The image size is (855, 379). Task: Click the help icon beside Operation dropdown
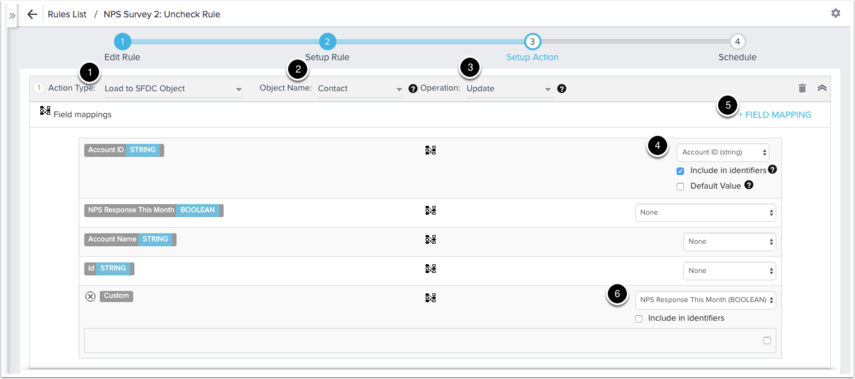point(562,89)
